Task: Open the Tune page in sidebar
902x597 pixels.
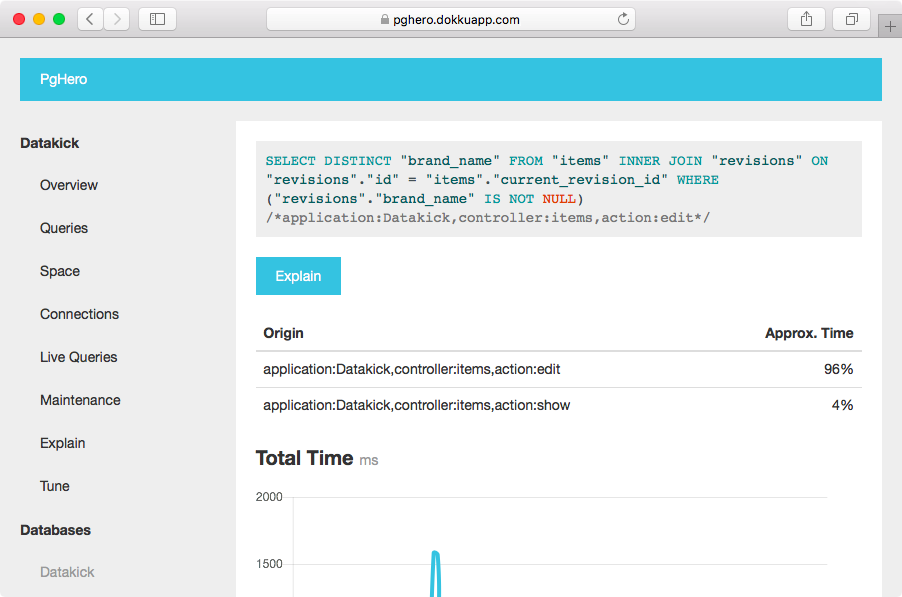Action: [x=55, y=487]
